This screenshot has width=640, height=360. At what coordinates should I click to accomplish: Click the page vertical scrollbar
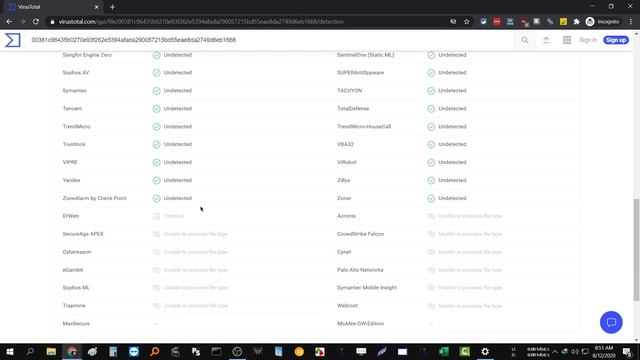pos(636,250)
